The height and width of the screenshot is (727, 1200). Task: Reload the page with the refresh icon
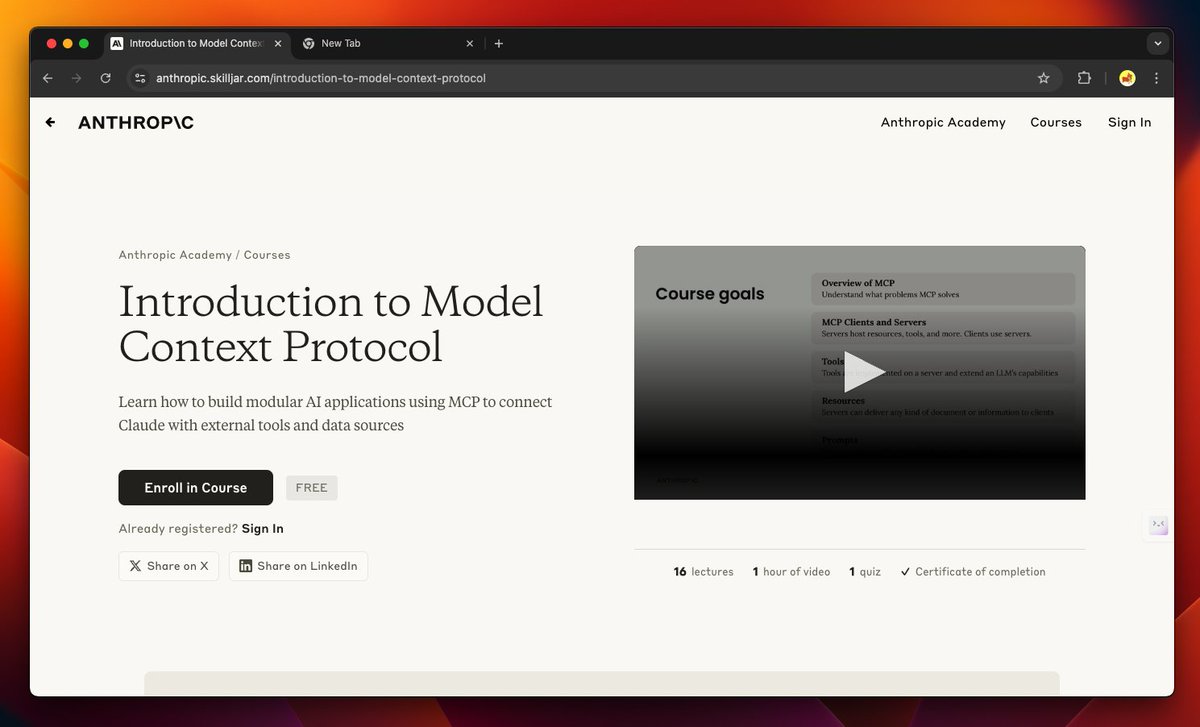click(105, 78)
